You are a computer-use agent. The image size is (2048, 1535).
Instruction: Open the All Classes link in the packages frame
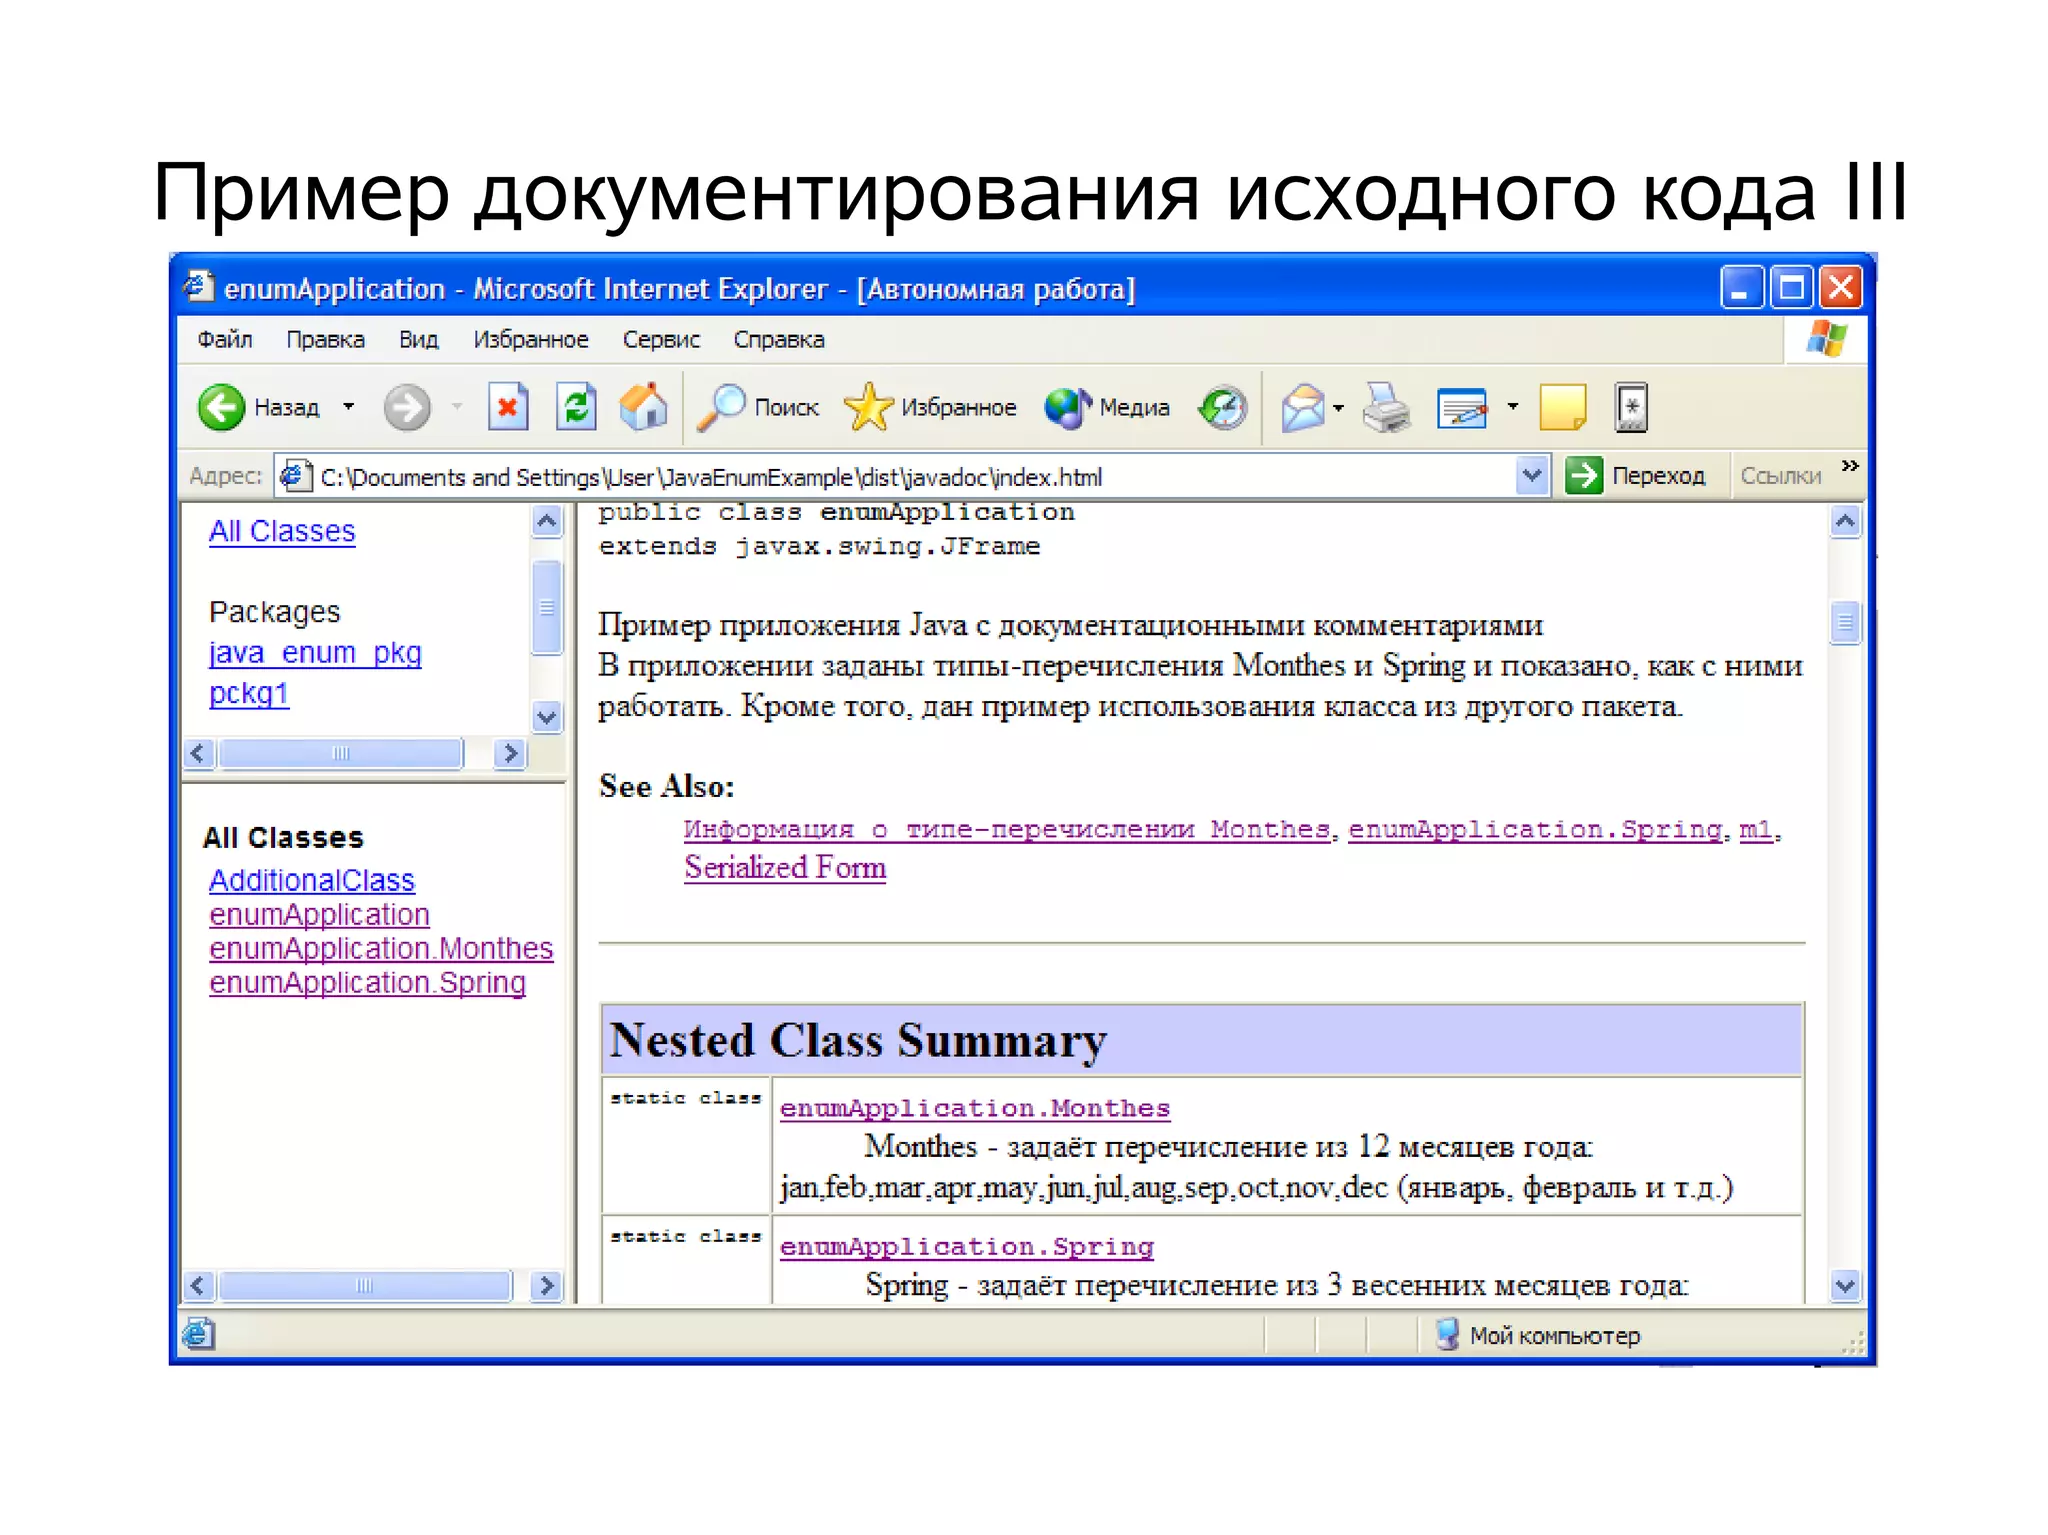coord(282,531)
